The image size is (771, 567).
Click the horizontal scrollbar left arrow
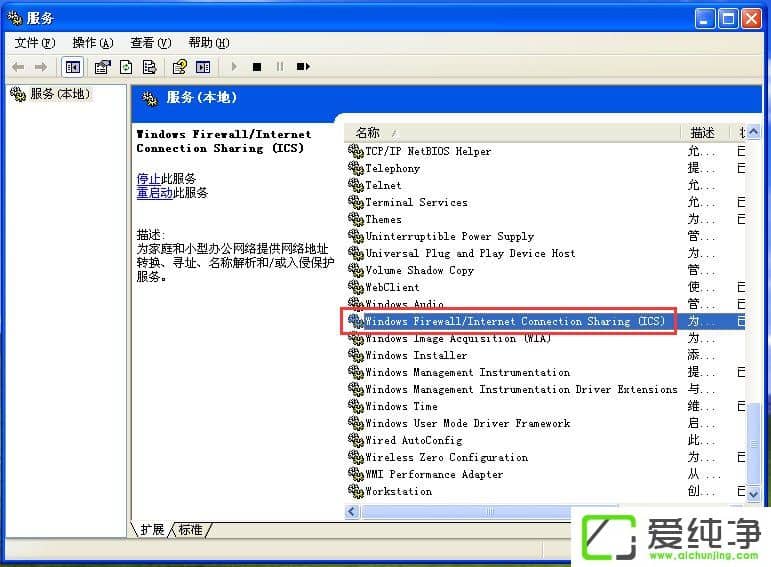click(352, 511)
